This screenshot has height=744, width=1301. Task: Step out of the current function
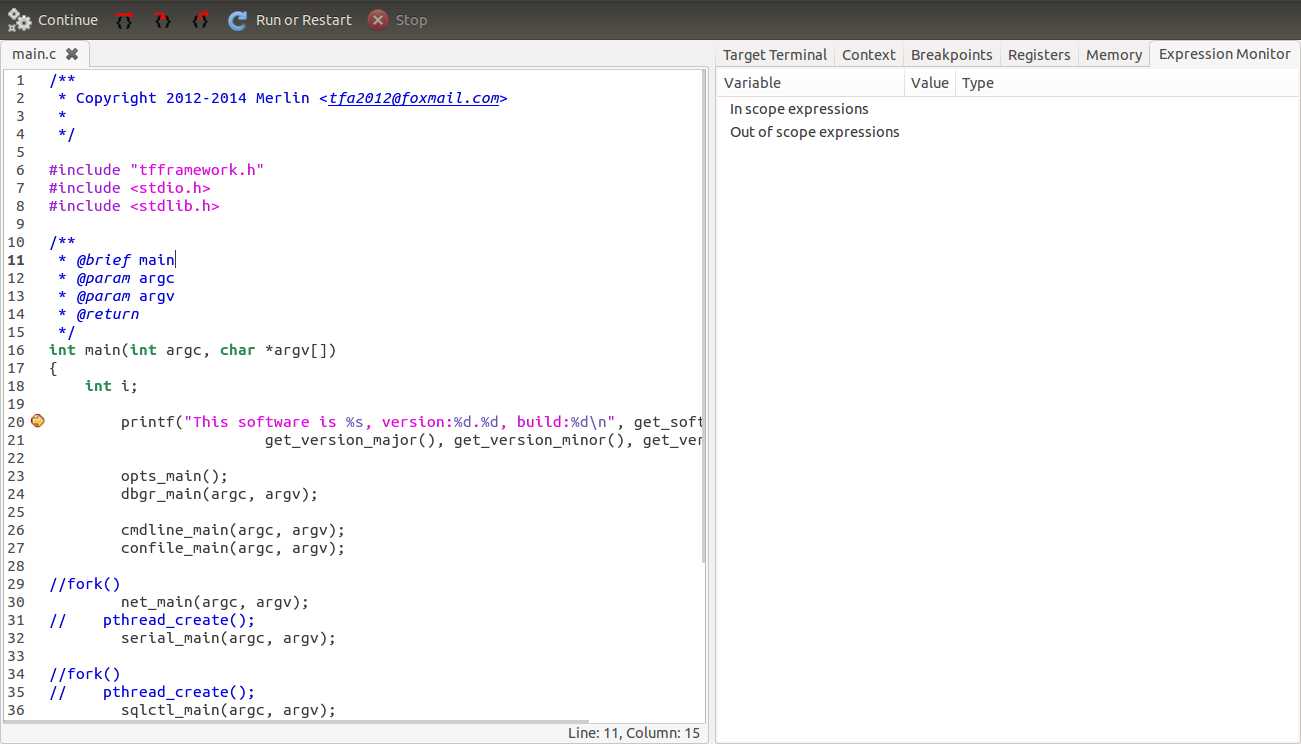pos(200,20)
